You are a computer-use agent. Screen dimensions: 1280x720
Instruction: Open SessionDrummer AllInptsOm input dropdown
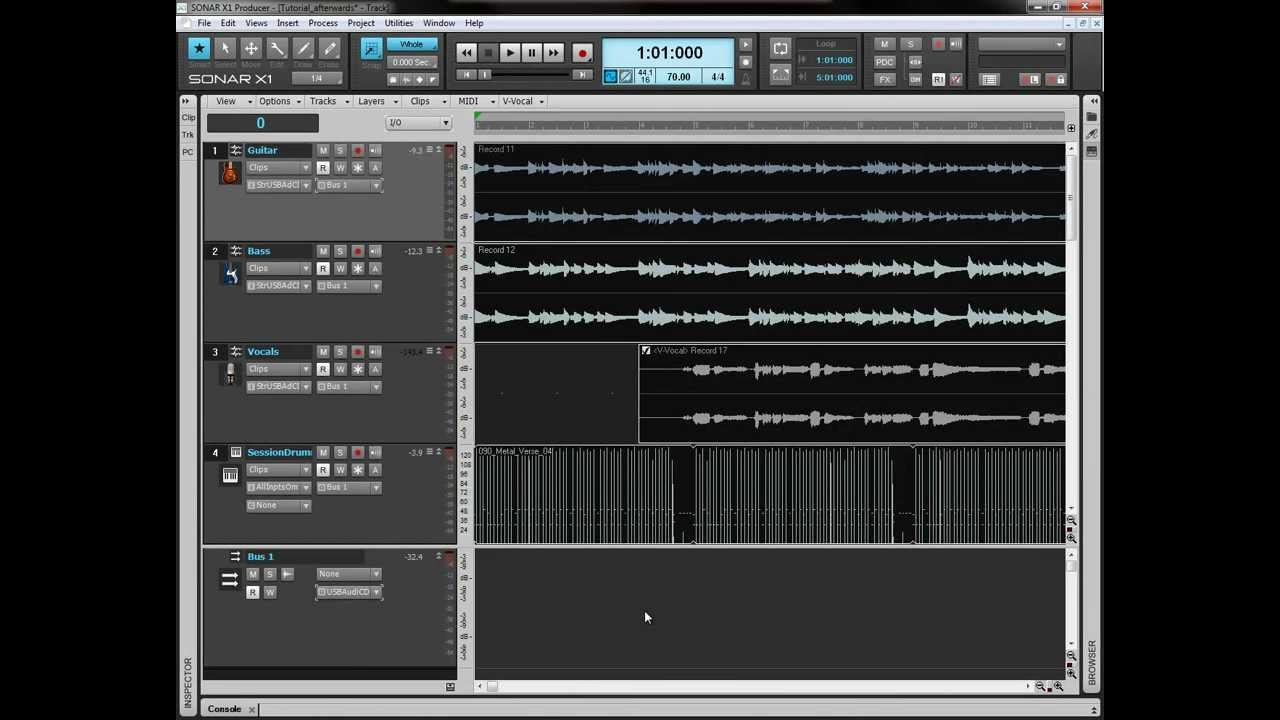pyautogui.click(x=279, y=488)
